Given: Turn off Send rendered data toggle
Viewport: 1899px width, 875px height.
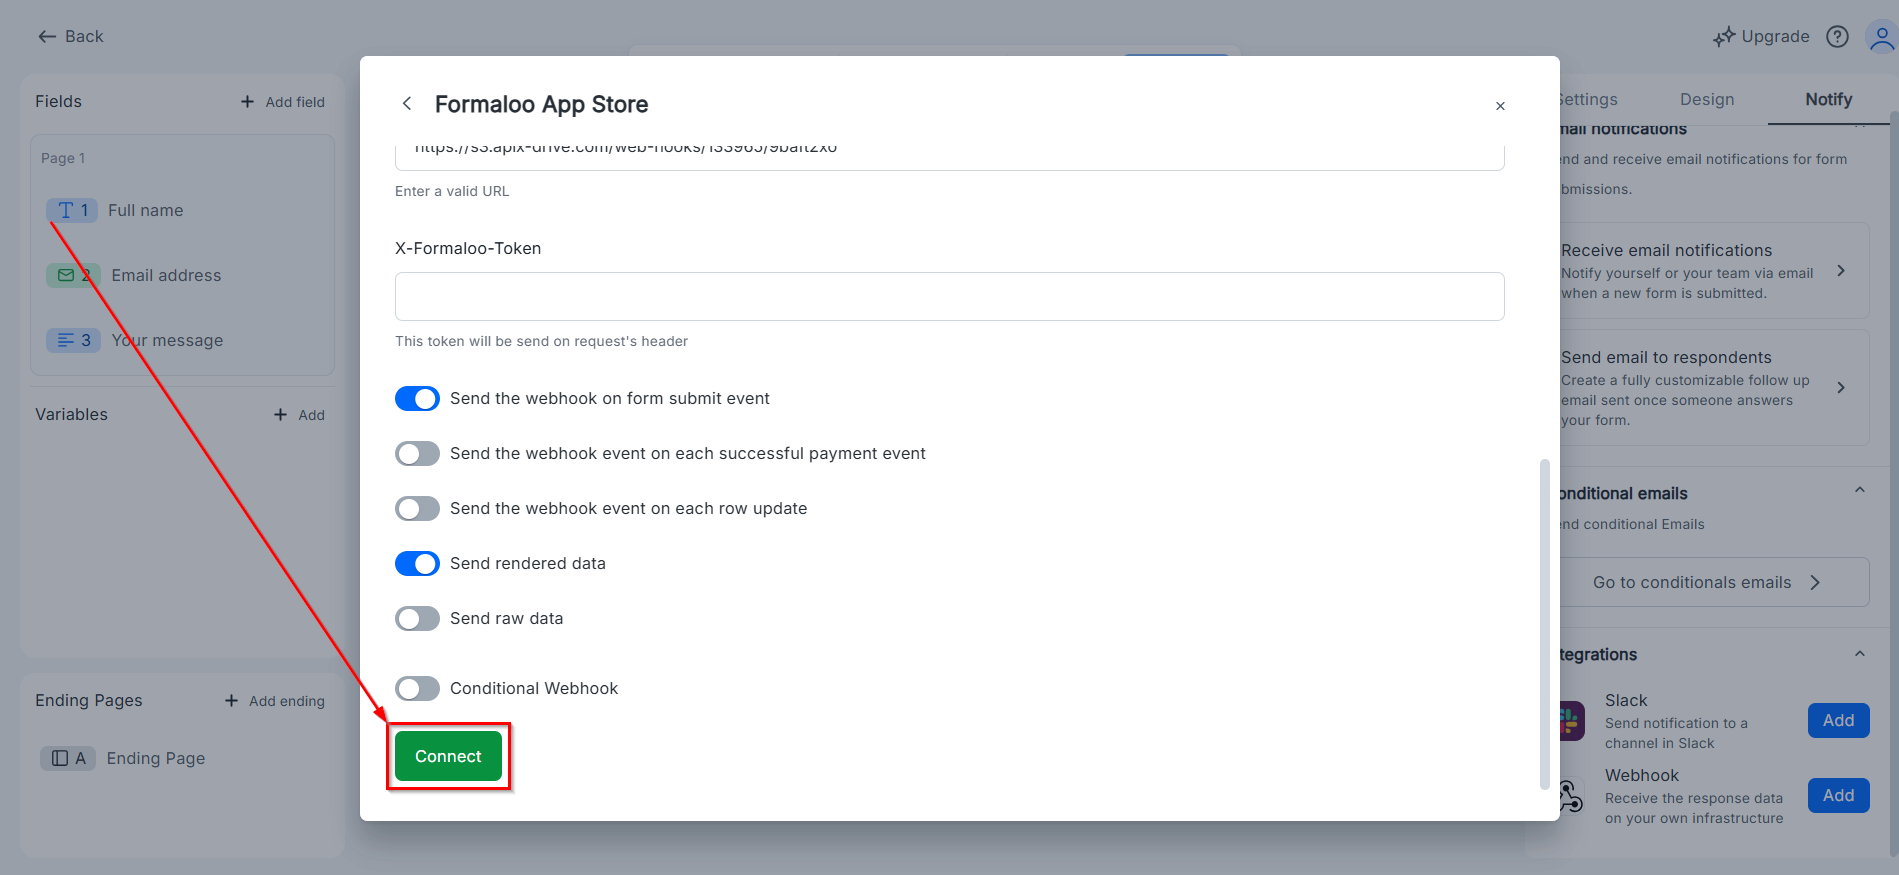Looking at the screenshot, I should [x=417, y=564].
